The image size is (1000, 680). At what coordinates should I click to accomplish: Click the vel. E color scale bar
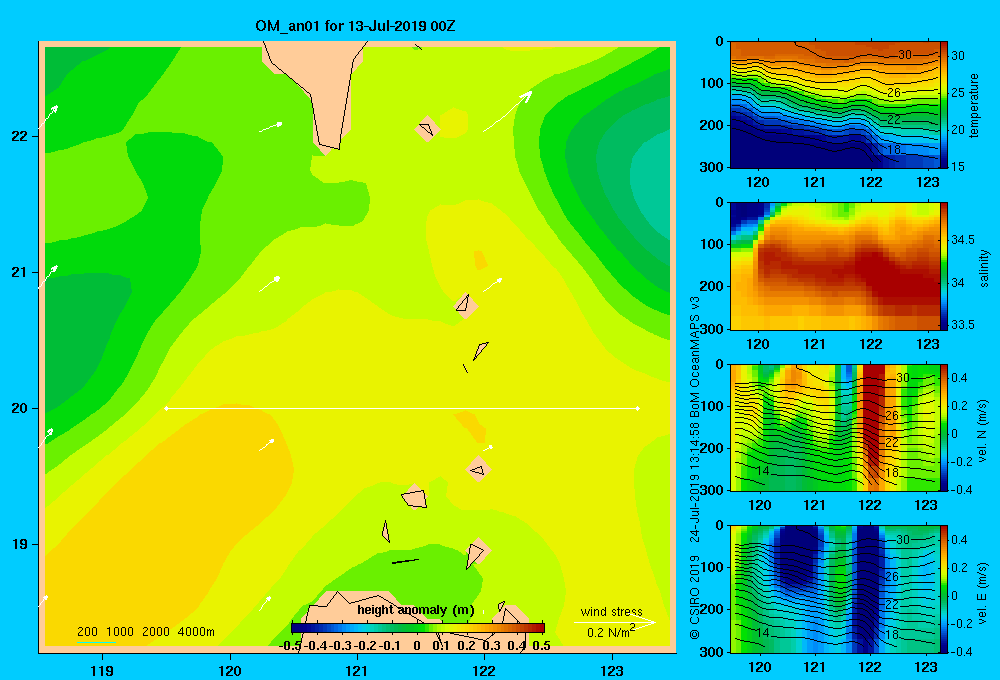coord(944,589)
